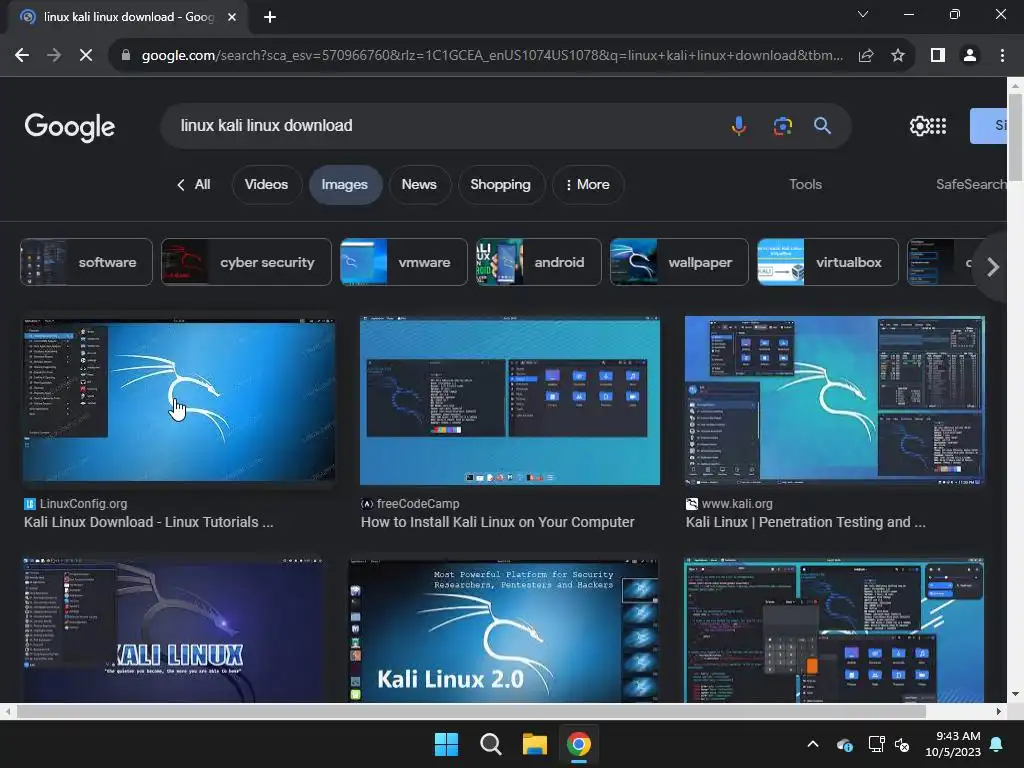Click the horizontal page scrollbar
Screen dimensions: 1024x768
470,711
